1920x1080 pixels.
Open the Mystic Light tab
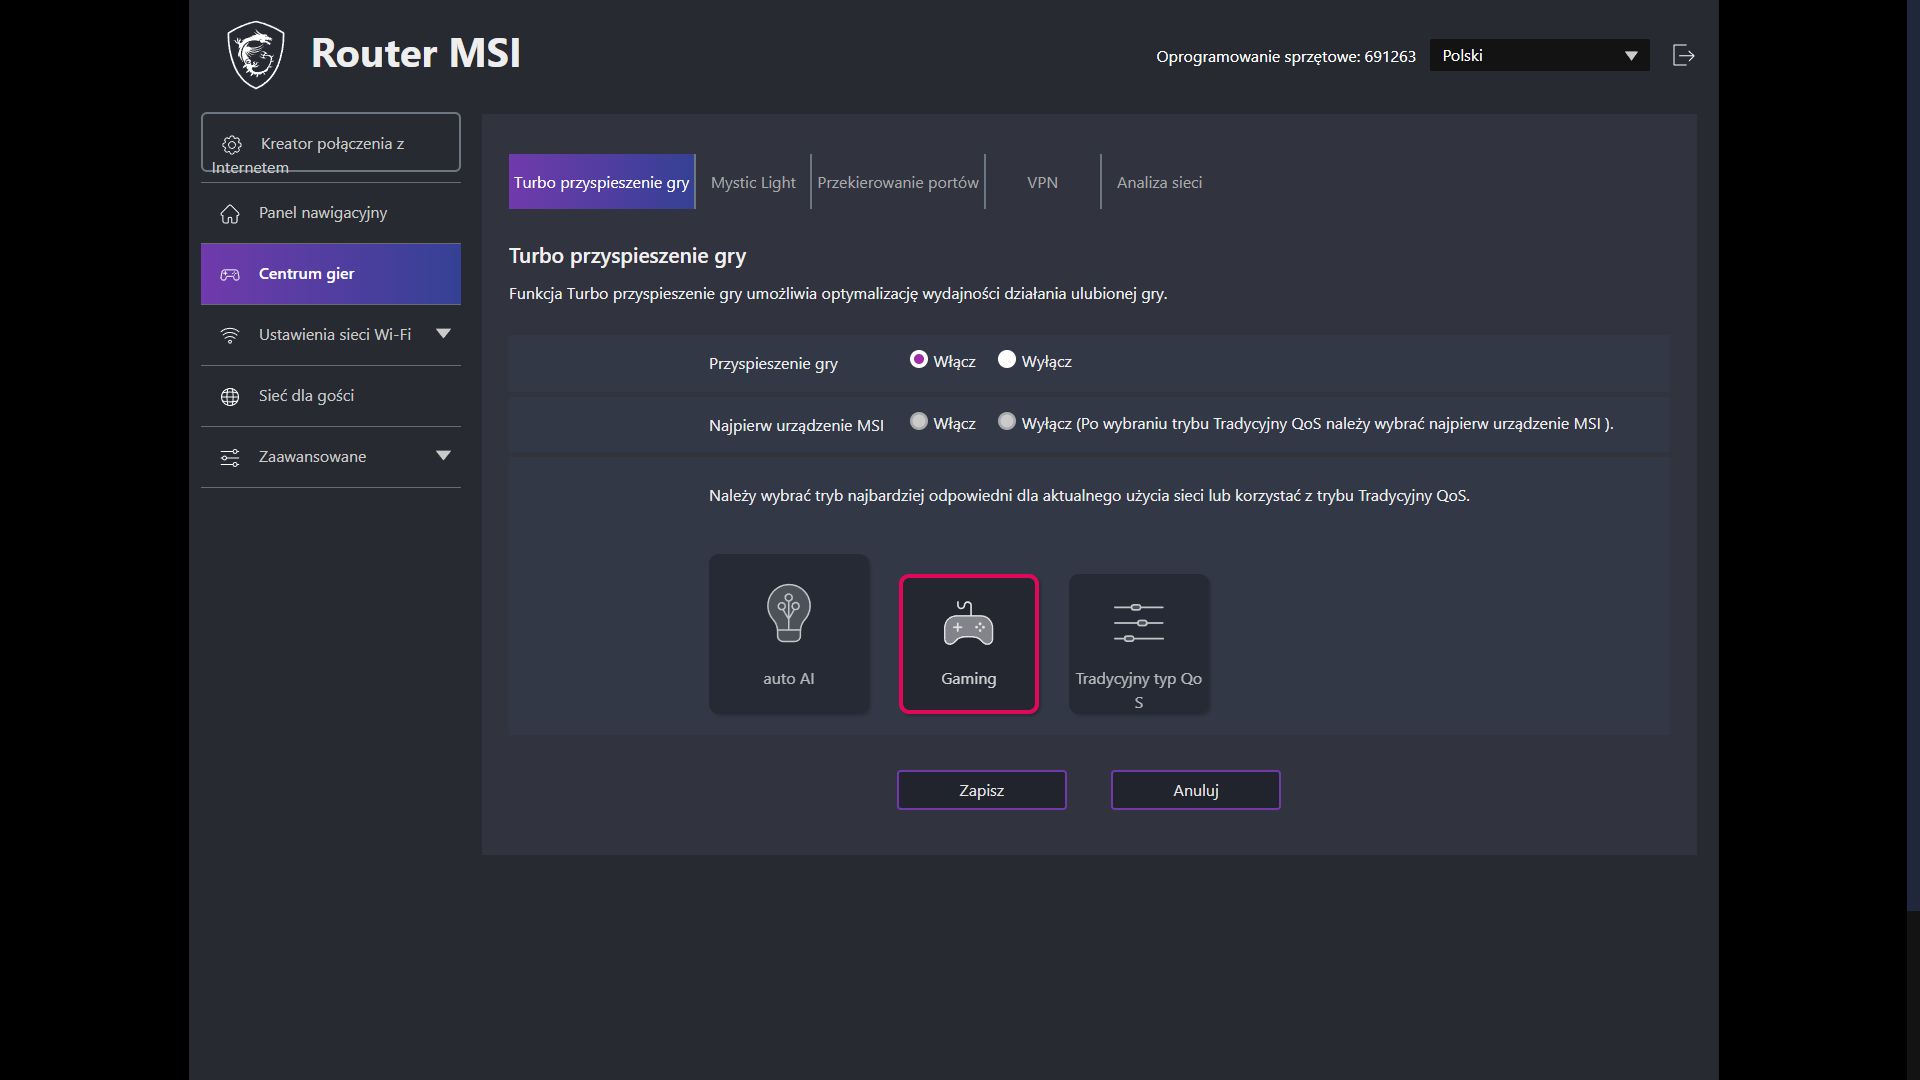(753, 182)
